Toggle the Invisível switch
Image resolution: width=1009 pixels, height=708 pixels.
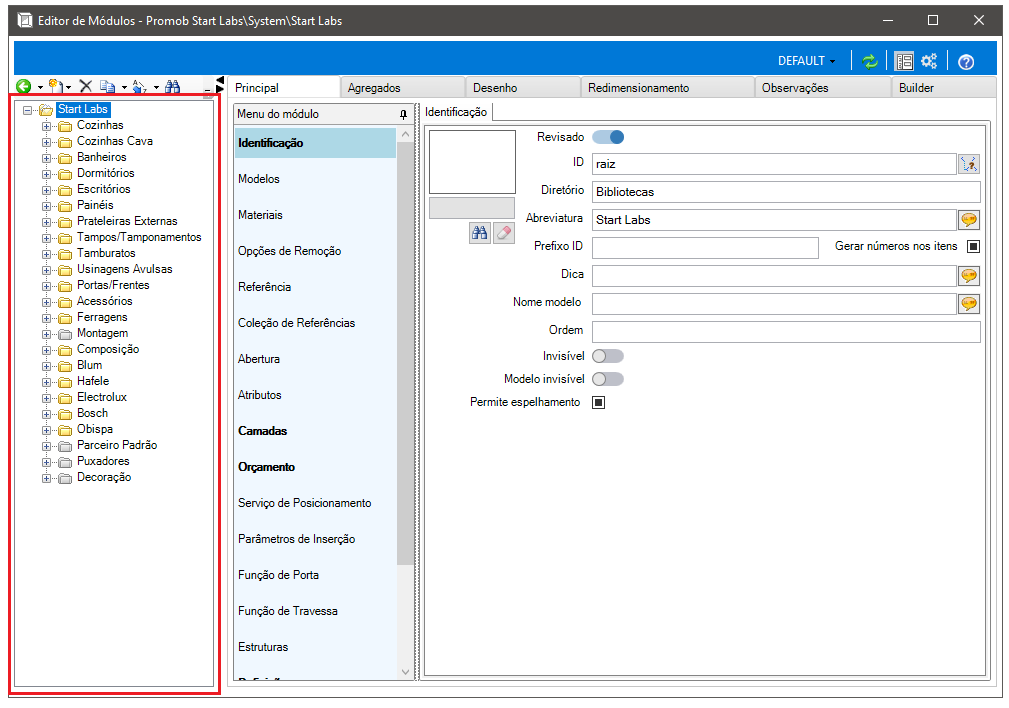pyautogui.click(x=608, y=357)
